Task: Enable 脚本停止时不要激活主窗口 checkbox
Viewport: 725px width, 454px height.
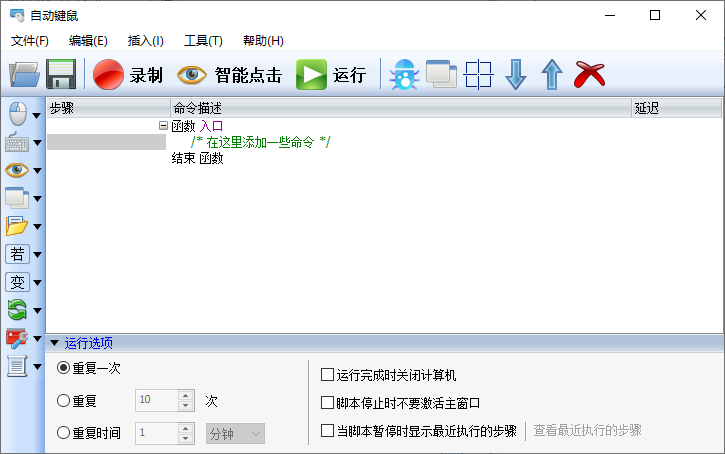Action: point(327,403)
